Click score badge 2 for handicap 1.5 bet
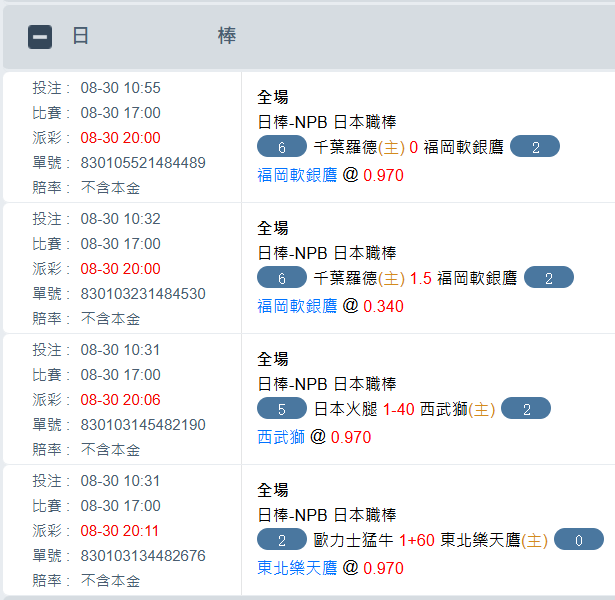The width and height of the screenshot is (615, 600). pyautogui.click(x=549, y=278)
